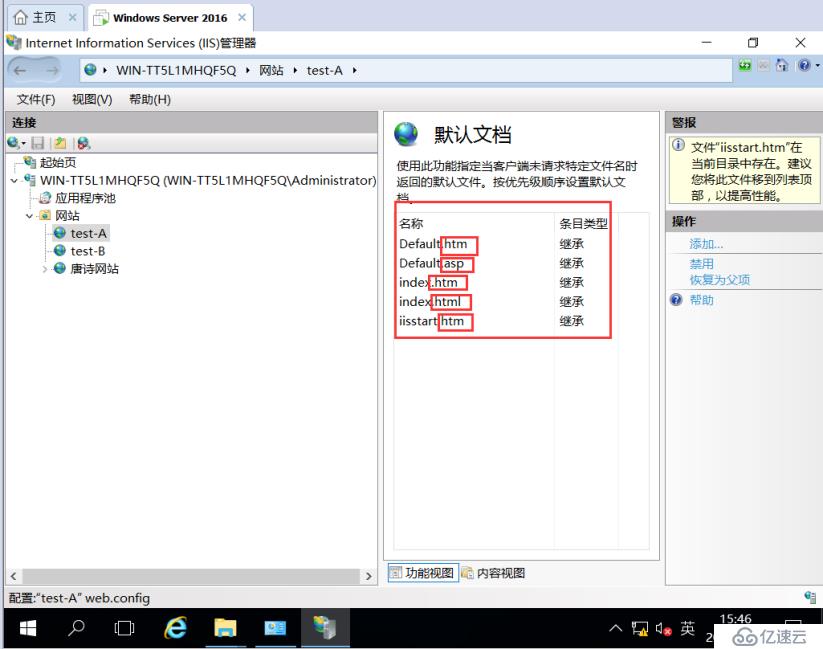Screen dimensions: 823x649
Task: Launch Internet Explorer from taskbar
Action: [175, 628]
